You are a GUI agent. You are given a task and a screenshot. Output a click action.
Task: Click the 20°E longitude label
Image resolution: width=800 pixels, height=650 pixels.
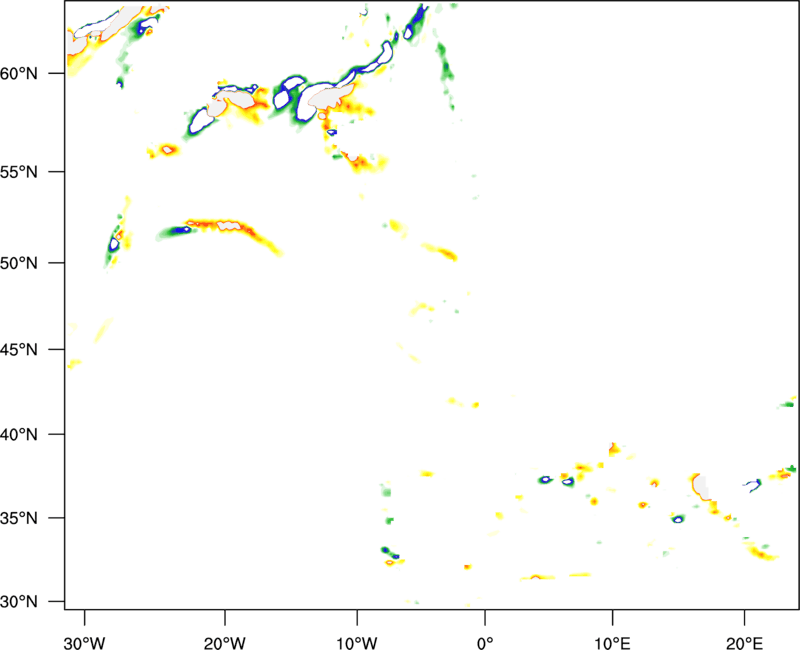[x=744, y=643]
